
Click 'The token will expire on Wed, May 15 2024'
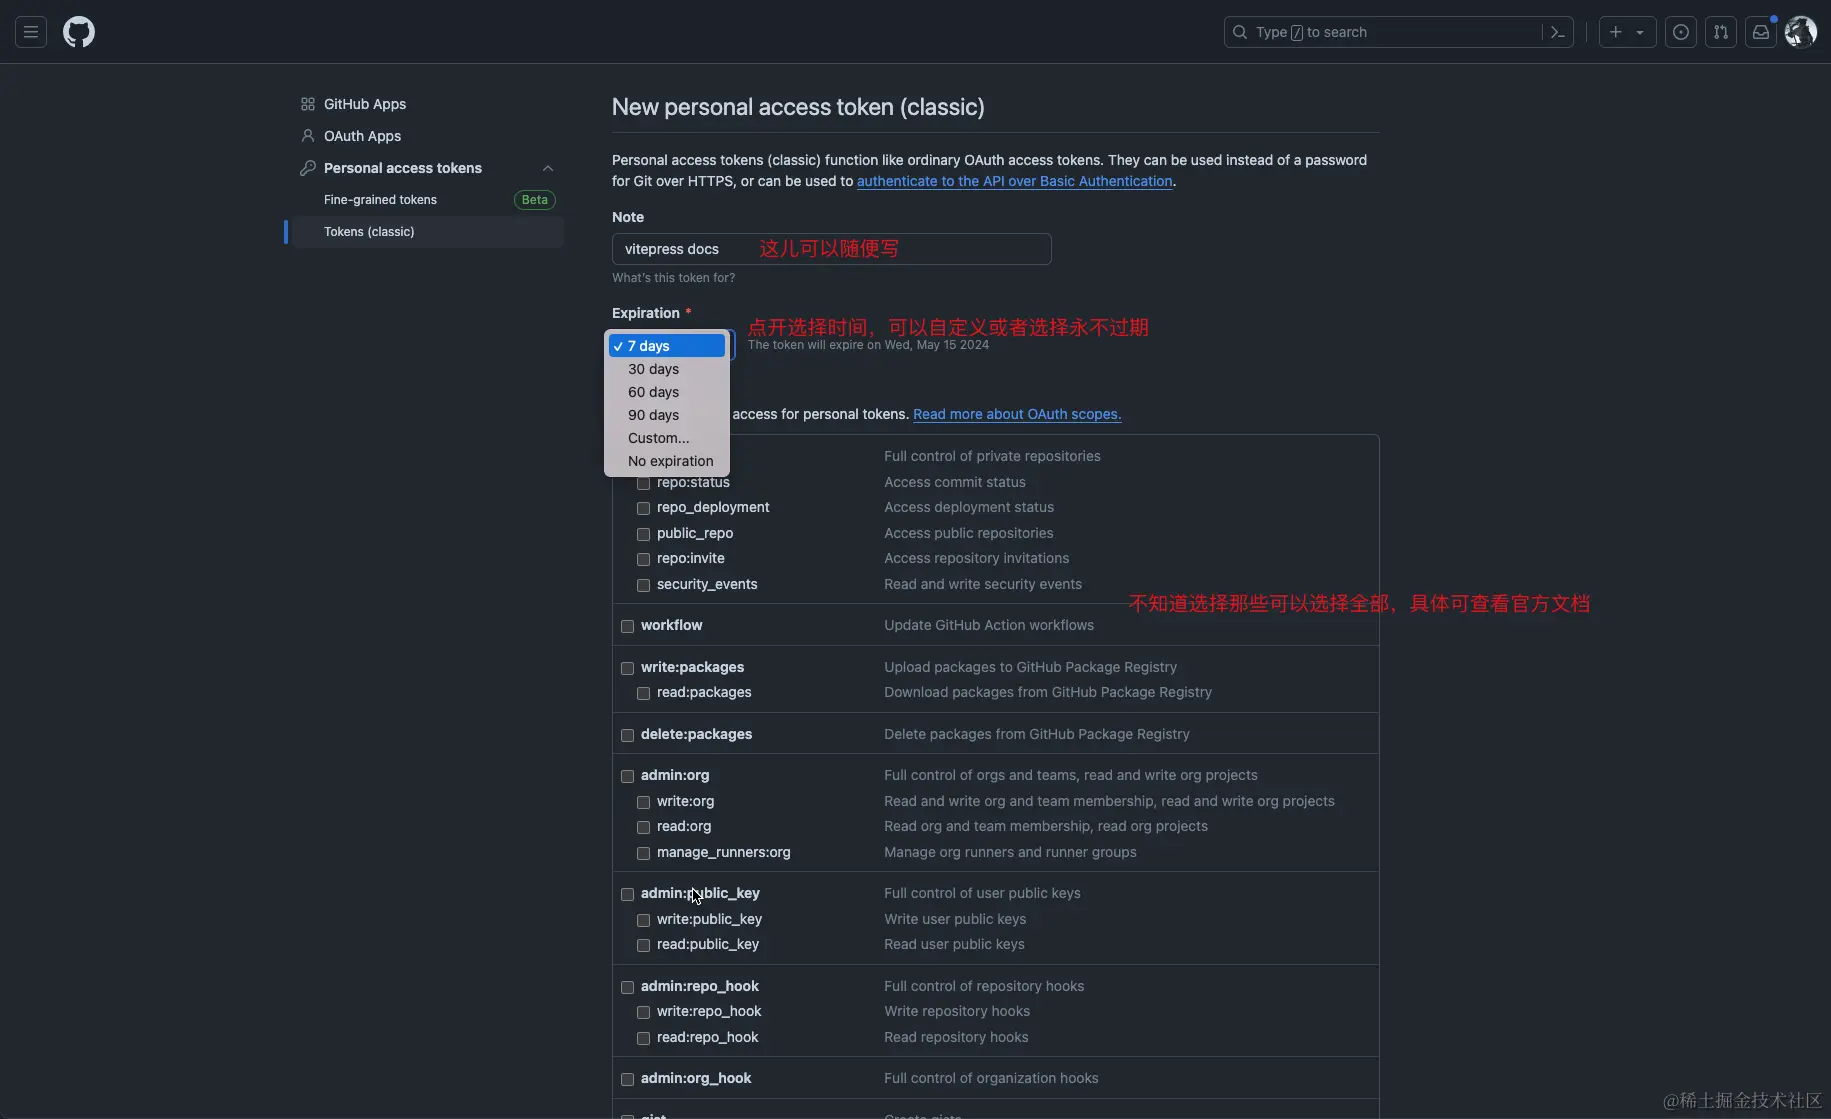868,345
